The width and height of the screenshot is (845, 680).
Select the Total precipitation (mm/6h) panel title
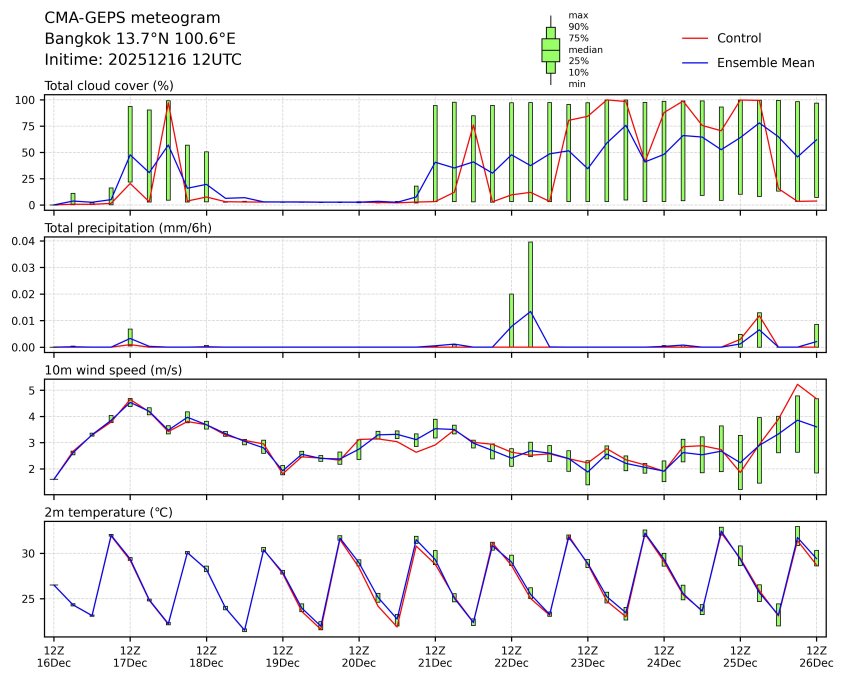128,228
